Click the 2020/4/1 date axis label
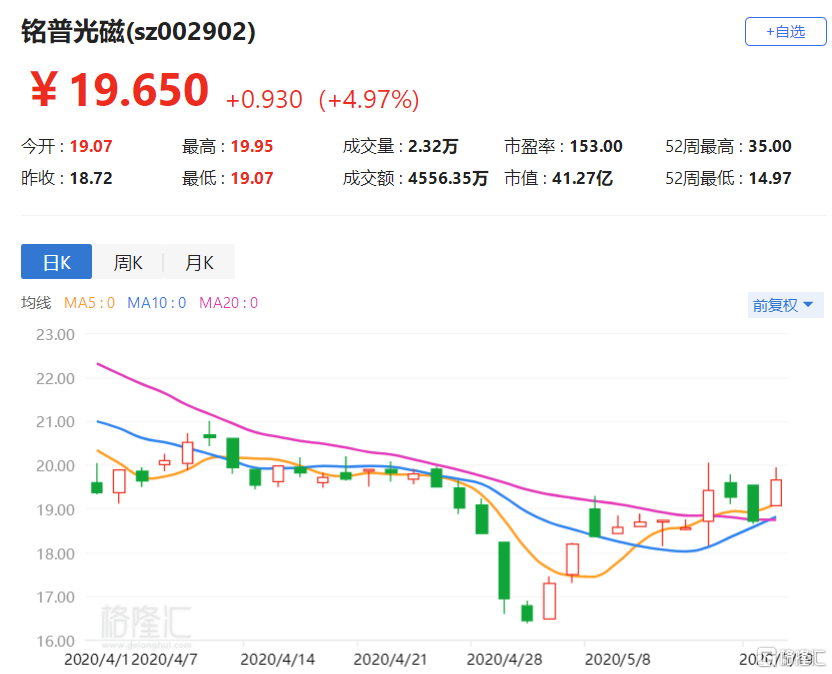The height and width of the screenshot is (674, 832). [97, 660]
